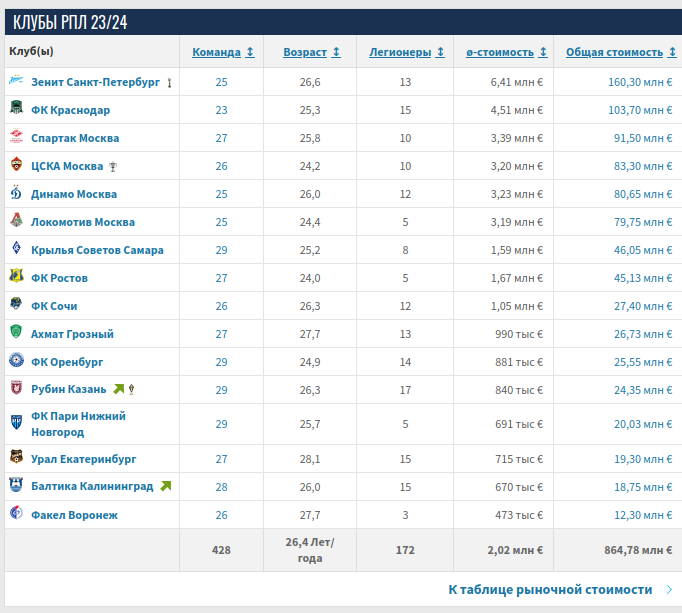Click trophy icon next to Рубин Казань

[x=131, y=390]
